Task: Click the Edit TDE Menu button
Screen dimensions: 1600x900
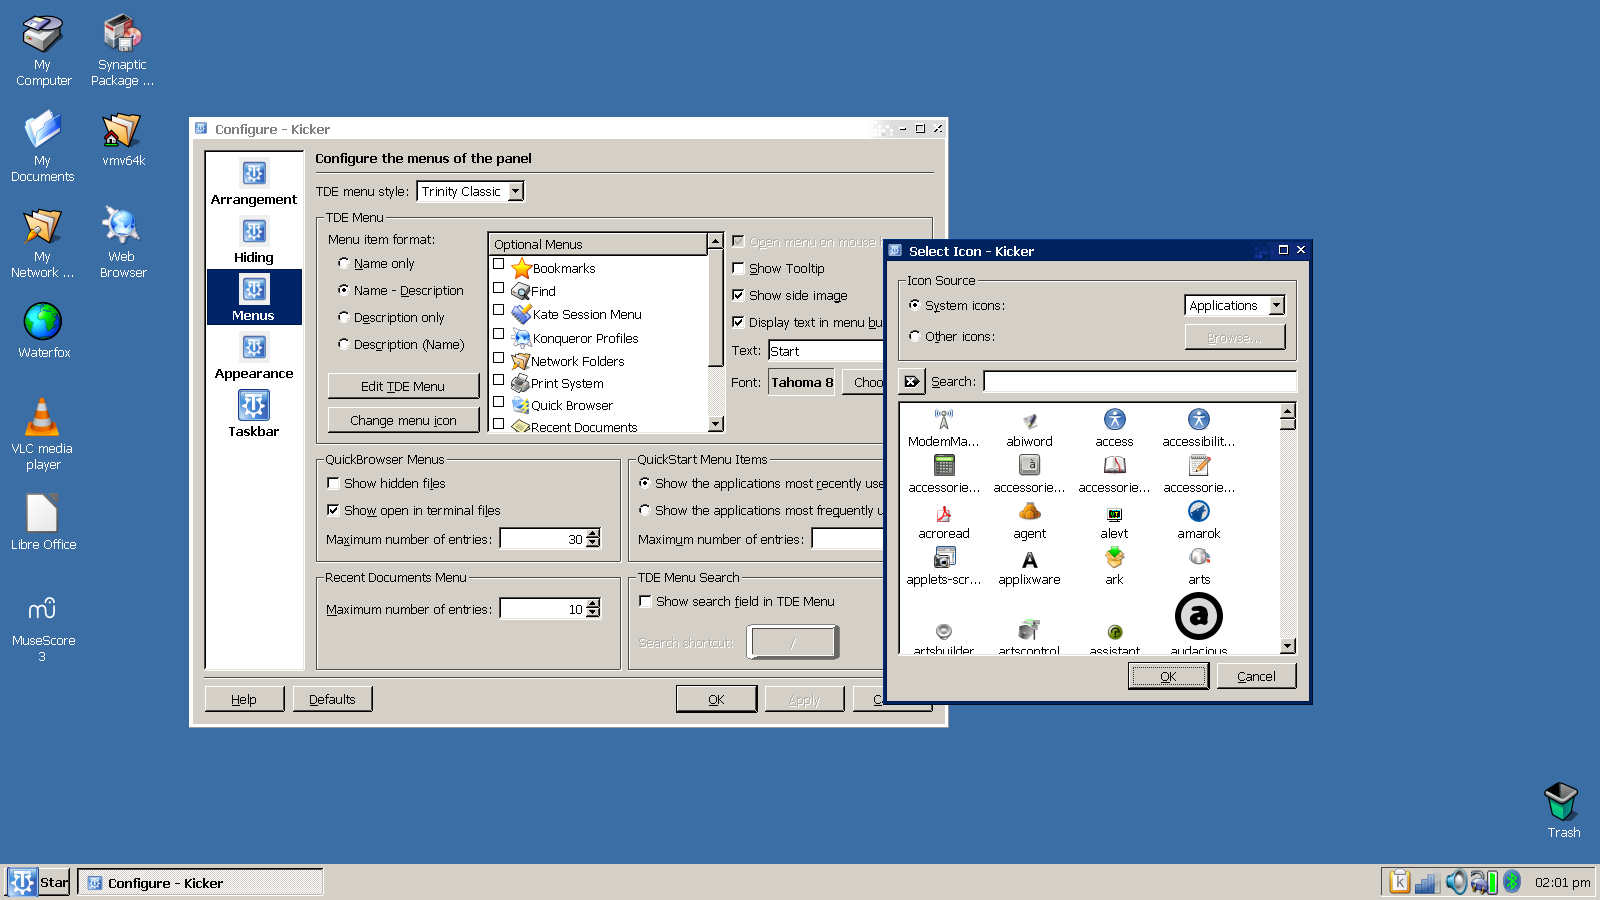Action: click(x=403, y=386)
